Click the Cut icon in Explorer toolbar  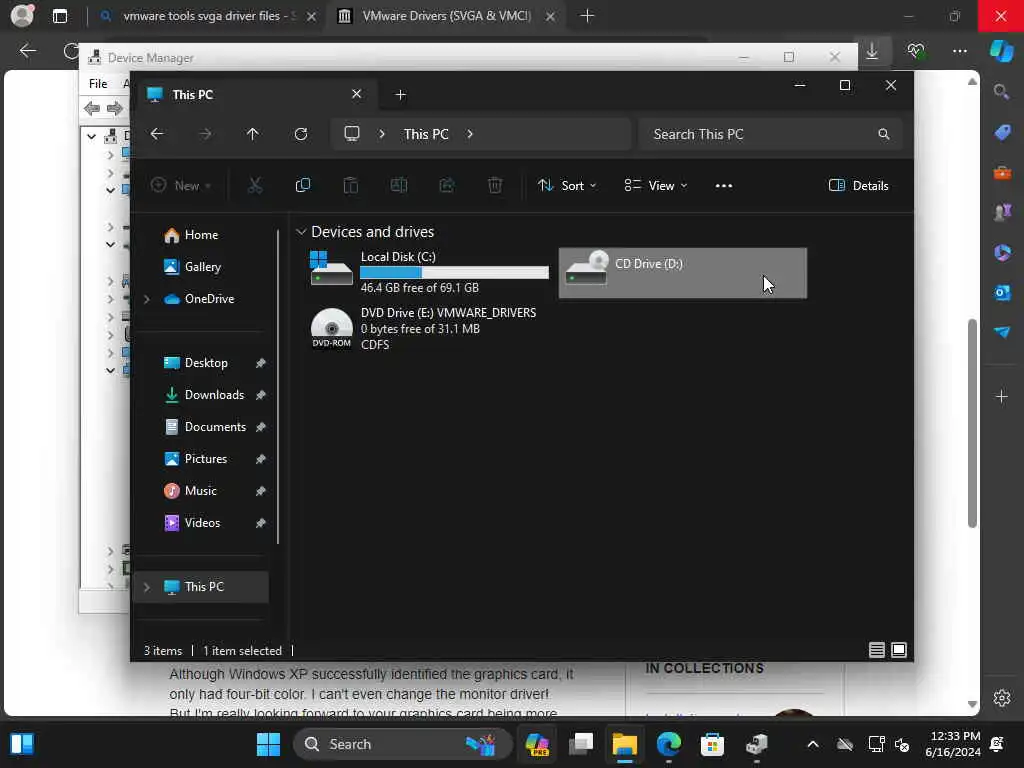point(255,185)
